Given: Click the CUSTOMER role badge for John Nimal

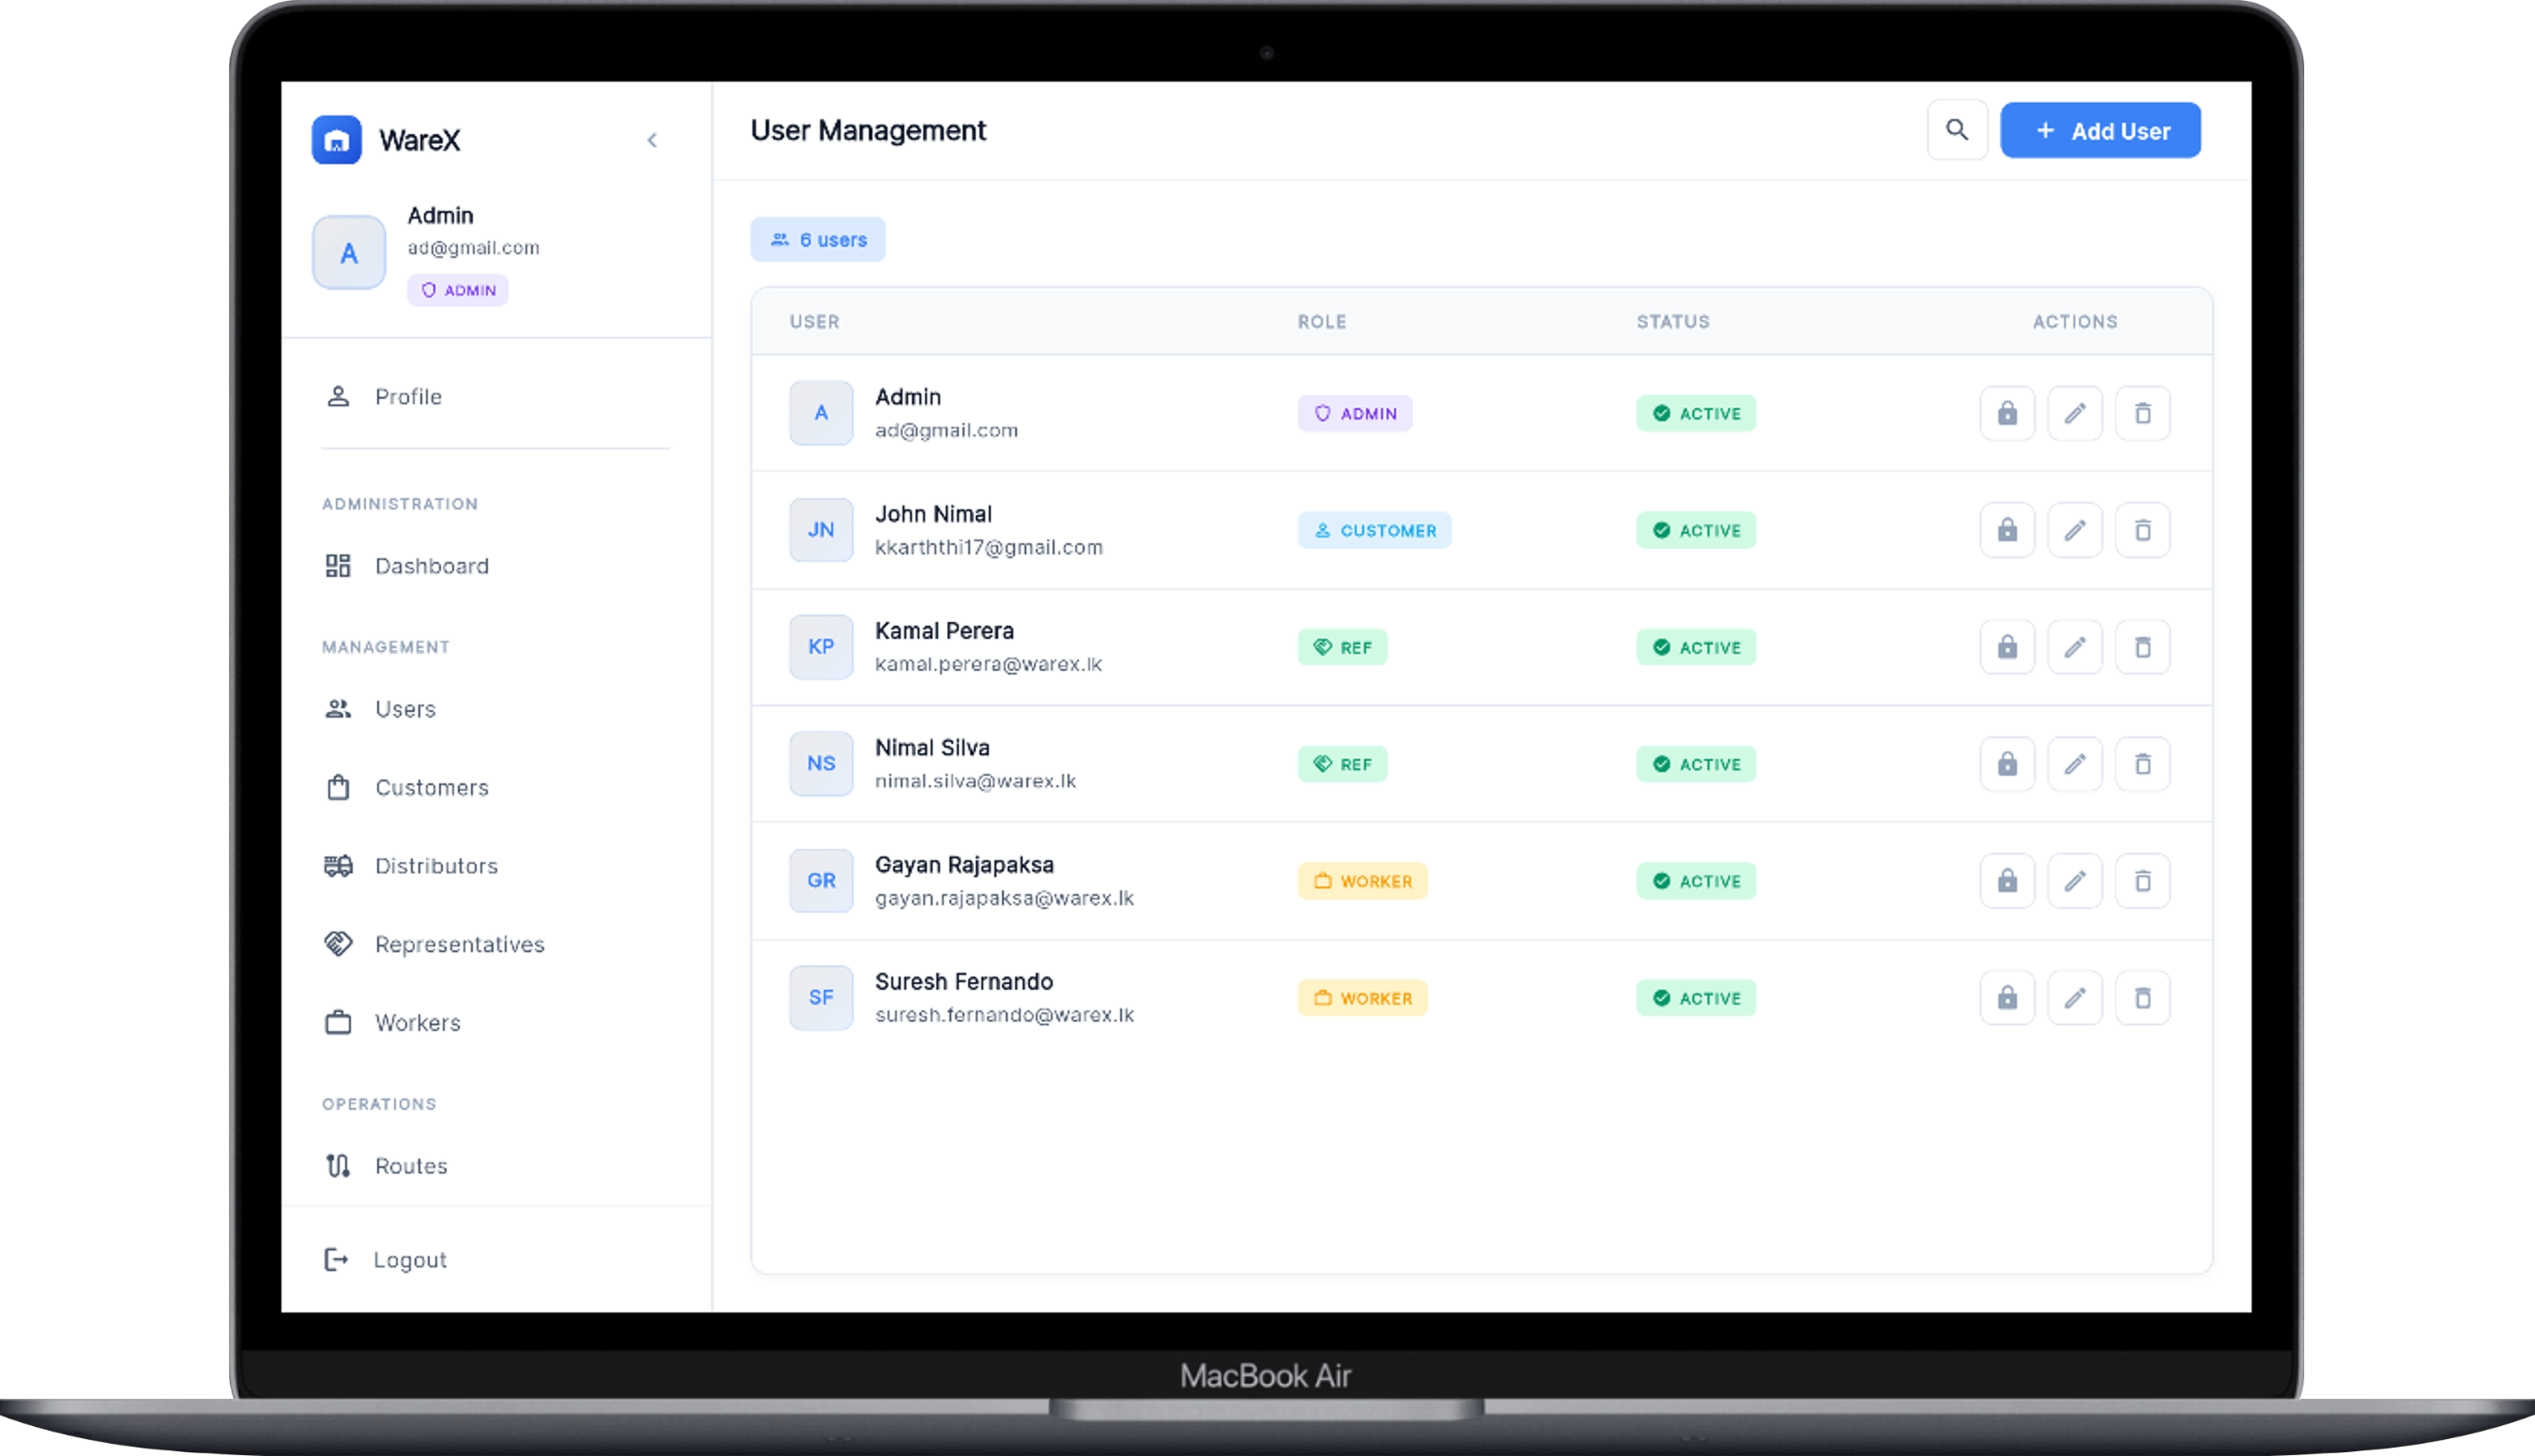Looking at the screenshot, I should coord(1375,531).
